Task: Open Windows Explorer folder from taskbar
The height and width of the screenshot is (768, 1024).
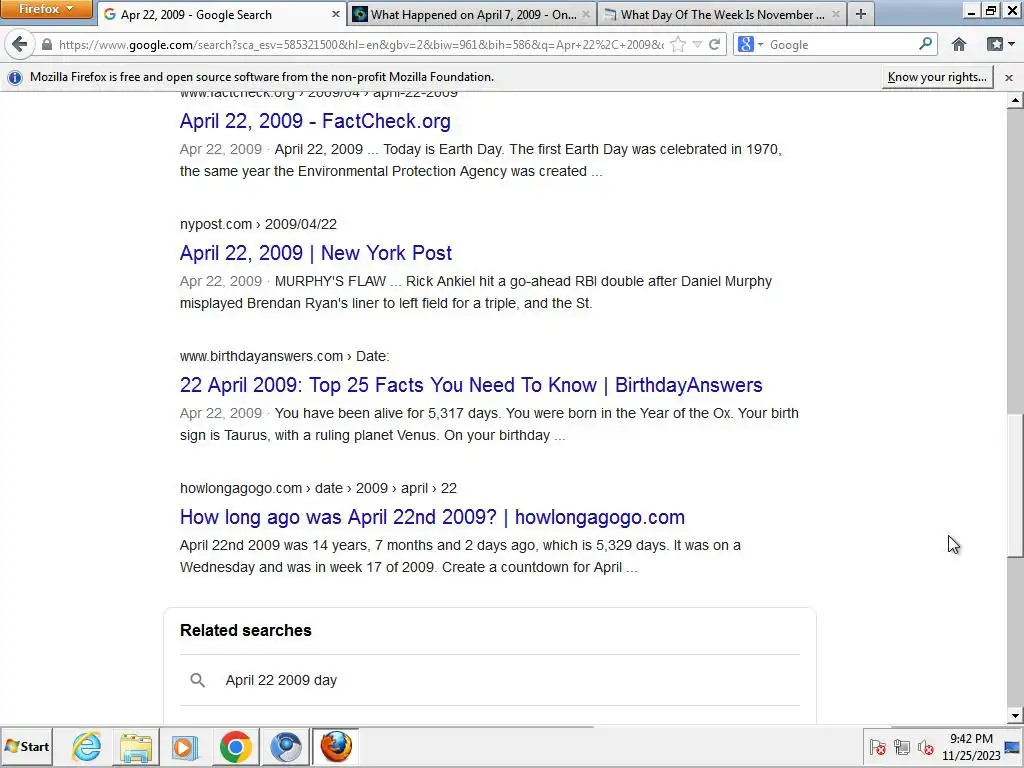Action: click(136, 746)
